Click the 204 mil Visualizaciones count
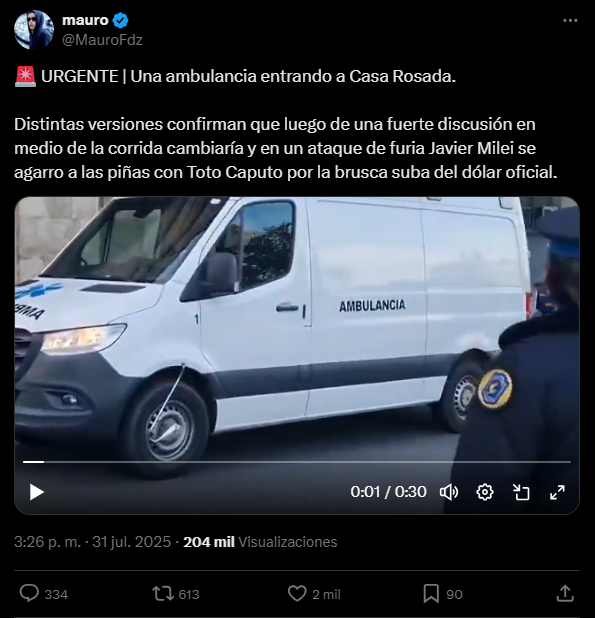The height and width of the screenshot is (618, 595). point(260,542)
